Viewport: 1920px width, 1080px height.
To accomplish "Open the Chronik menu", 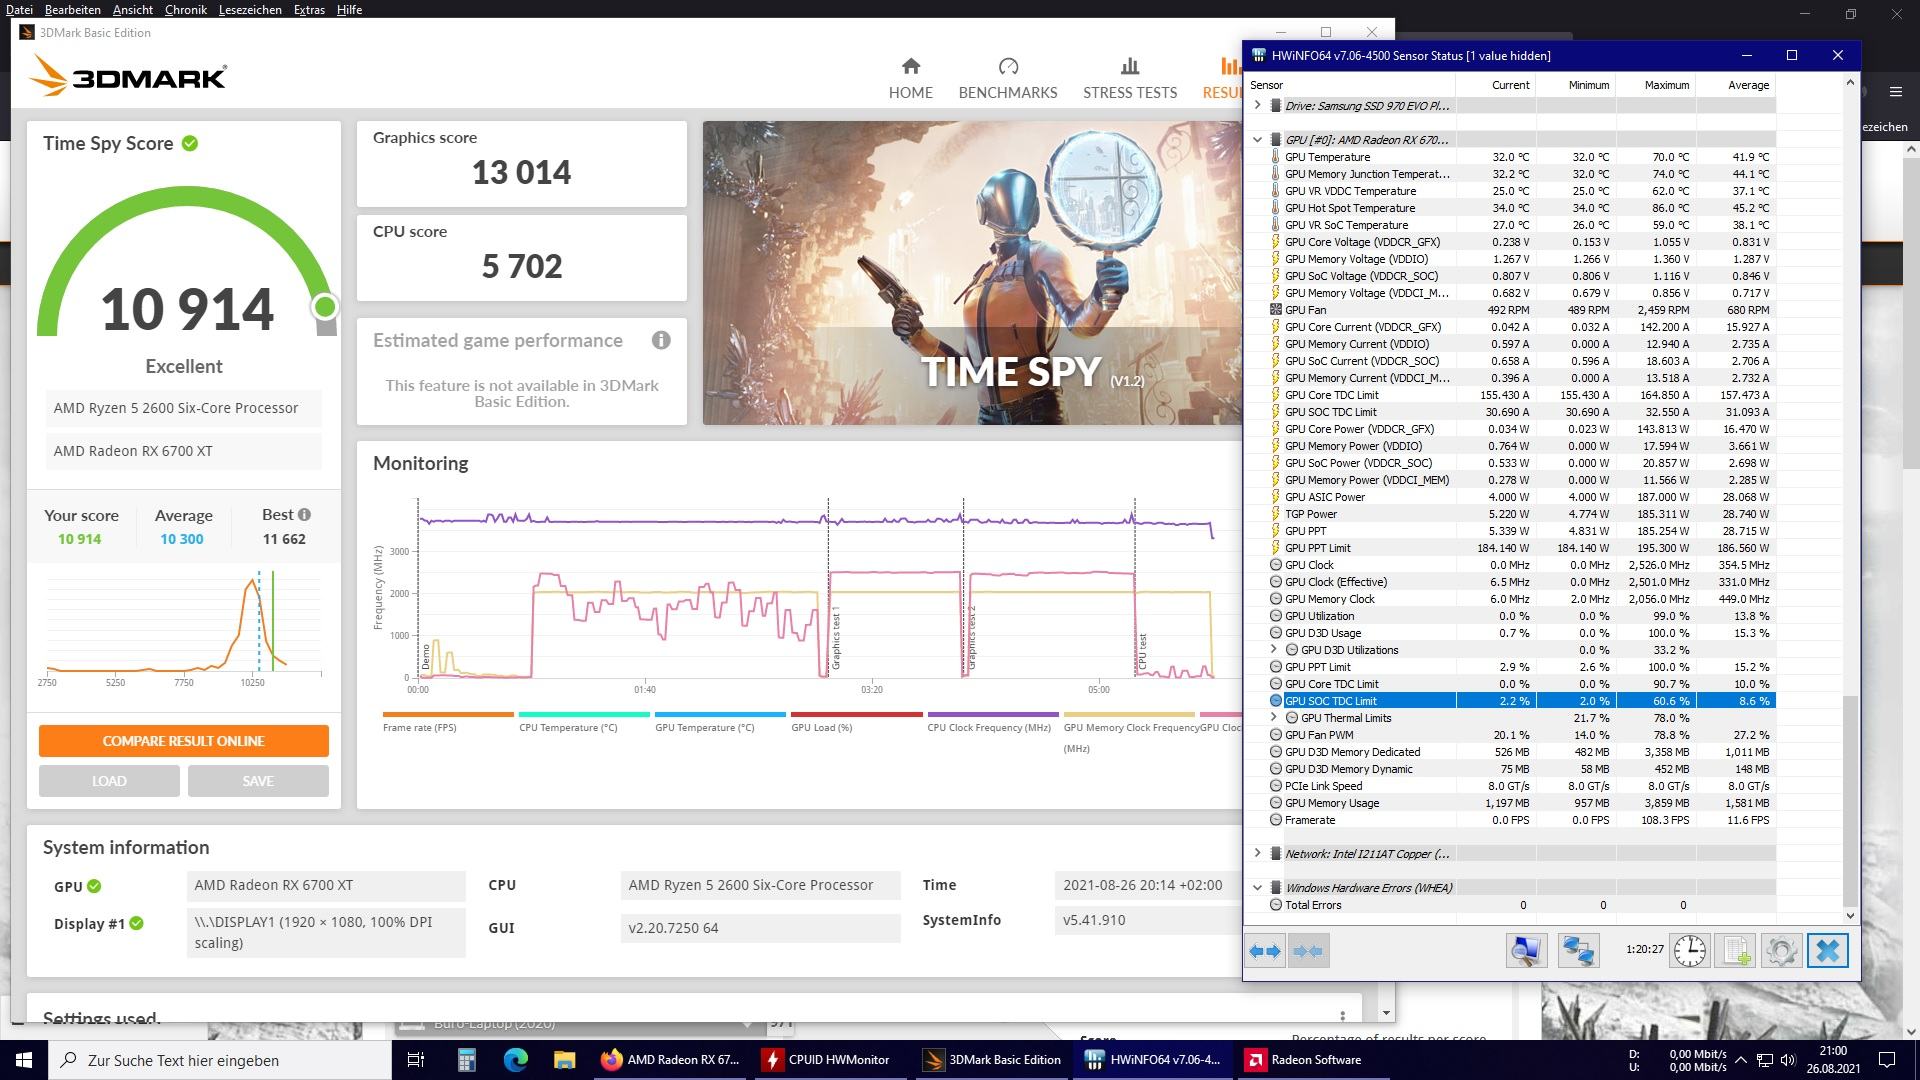I will pyautogui.click(x=185, y=9).
